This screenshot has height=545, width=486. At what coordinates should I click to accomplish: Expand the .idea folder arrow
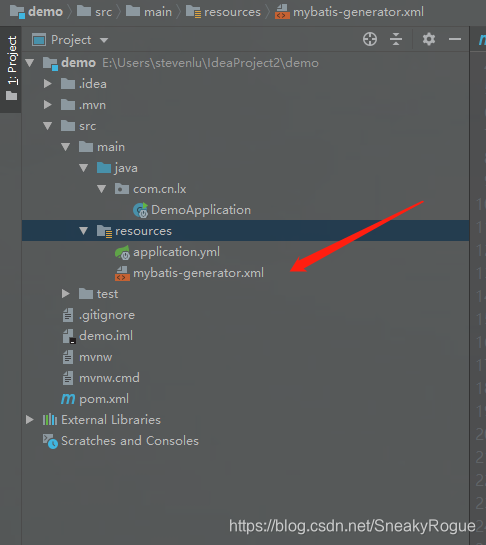pos(48,84)
